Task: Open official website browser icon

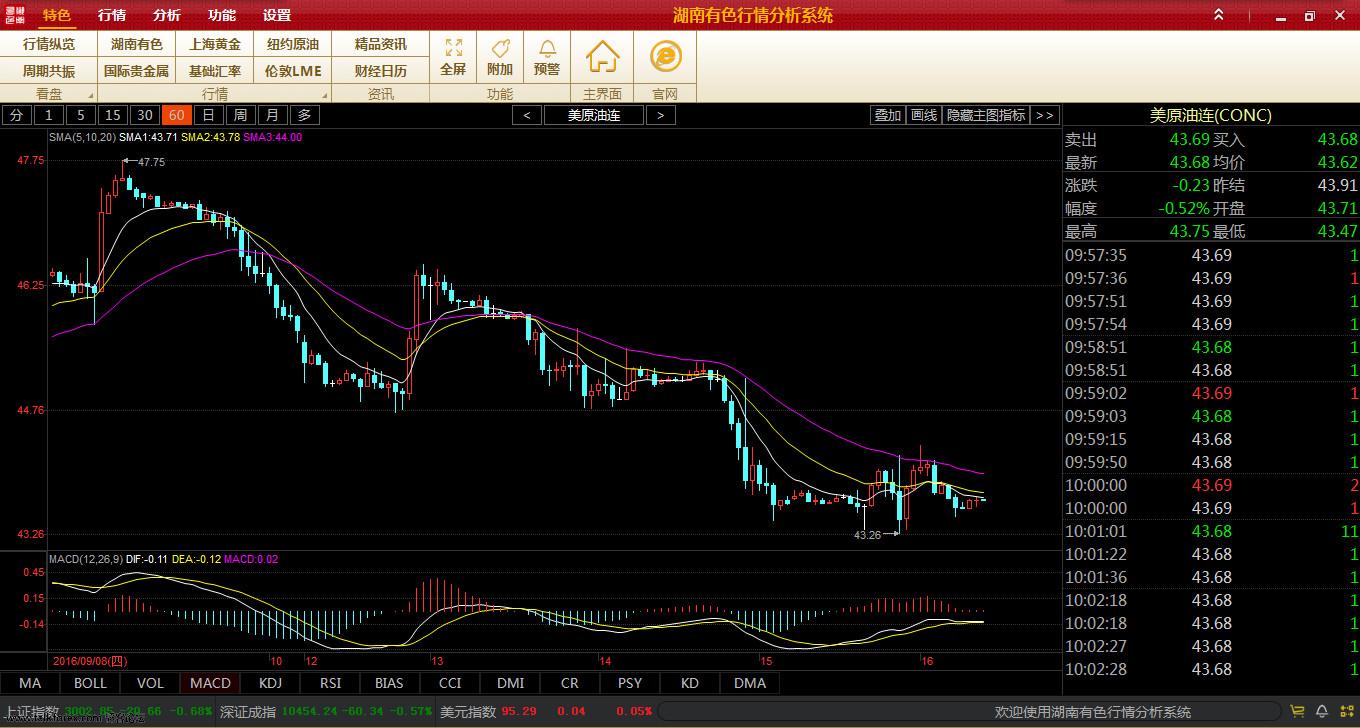Action: pyautogui.click(x=665, y=56)
